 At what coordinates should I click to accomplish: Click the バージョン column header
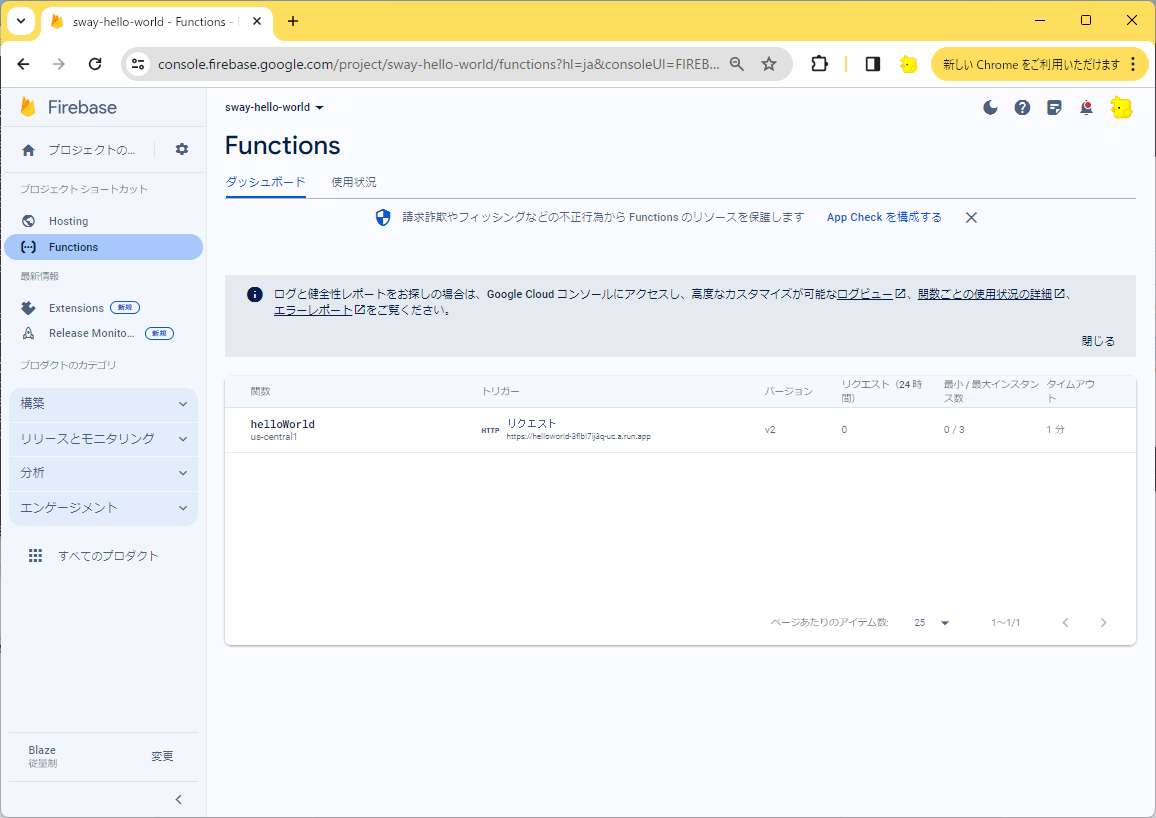pos(788,391)
